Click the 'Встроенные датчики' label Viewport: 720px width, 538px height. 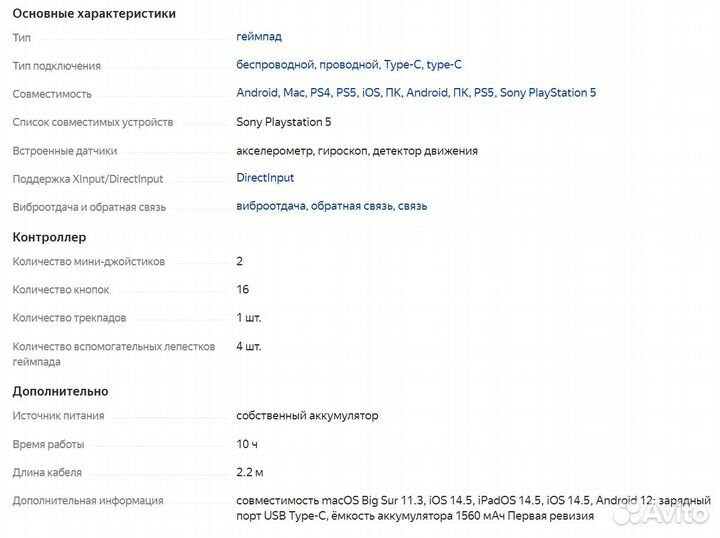(64, 151)
